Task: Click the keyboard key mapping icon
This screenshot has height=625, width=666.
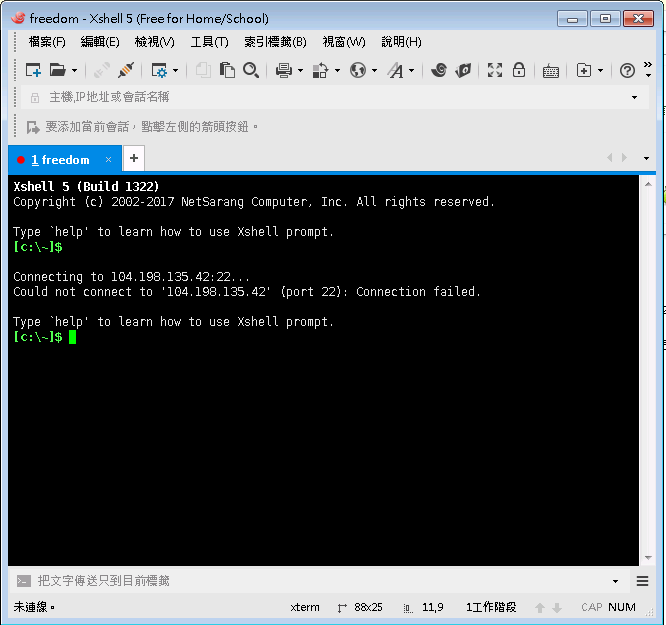Action: pyautogui.click(x=550, y=71)
